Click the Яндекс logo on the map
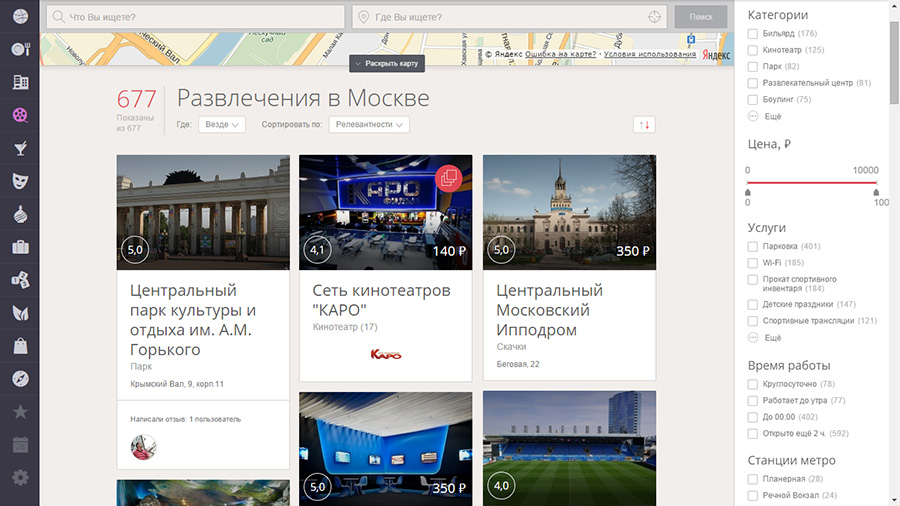The height and width of the screenshot is (506, 900). pyautogui.click(x=716, y=55)
